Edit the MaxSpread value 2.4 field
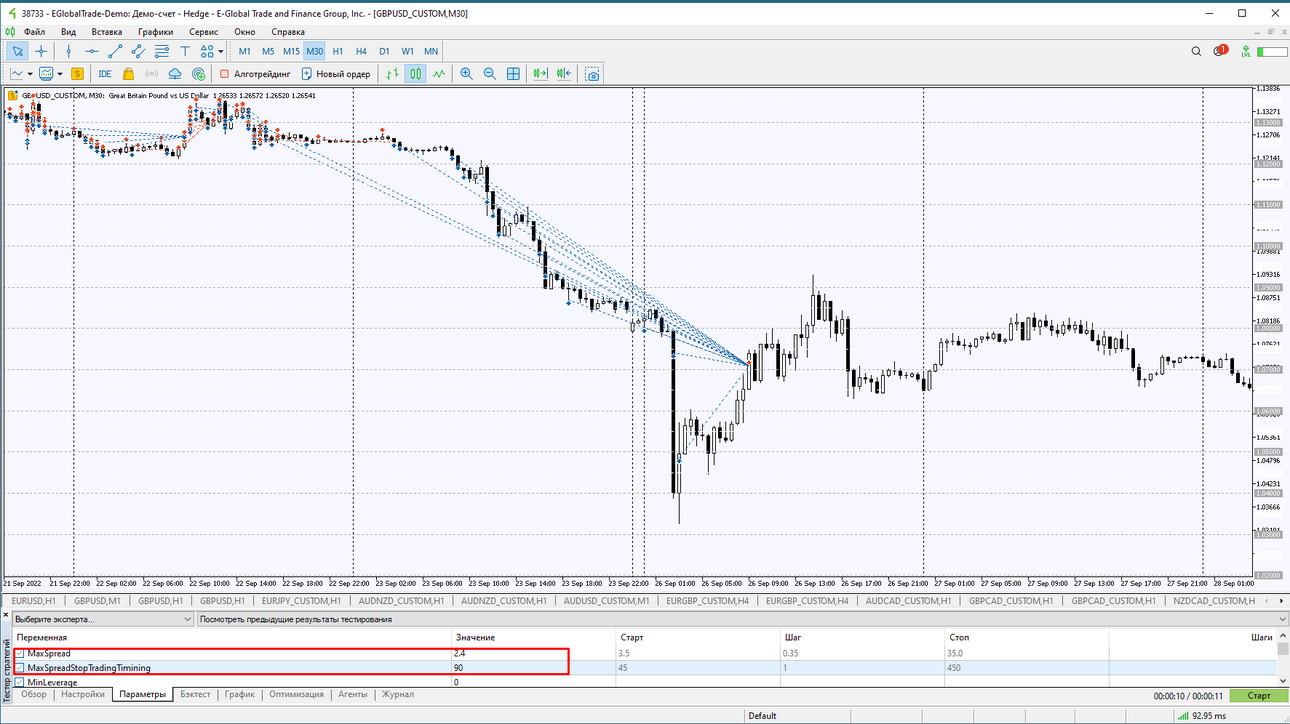 pos(532,653)
